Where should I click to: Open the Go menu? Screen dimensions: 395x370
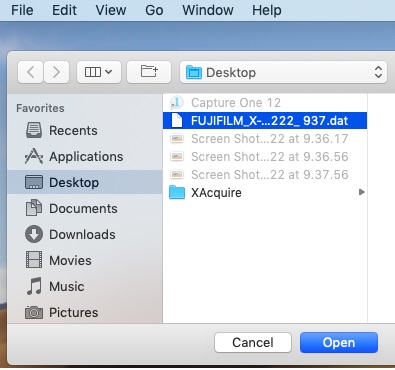154,10
